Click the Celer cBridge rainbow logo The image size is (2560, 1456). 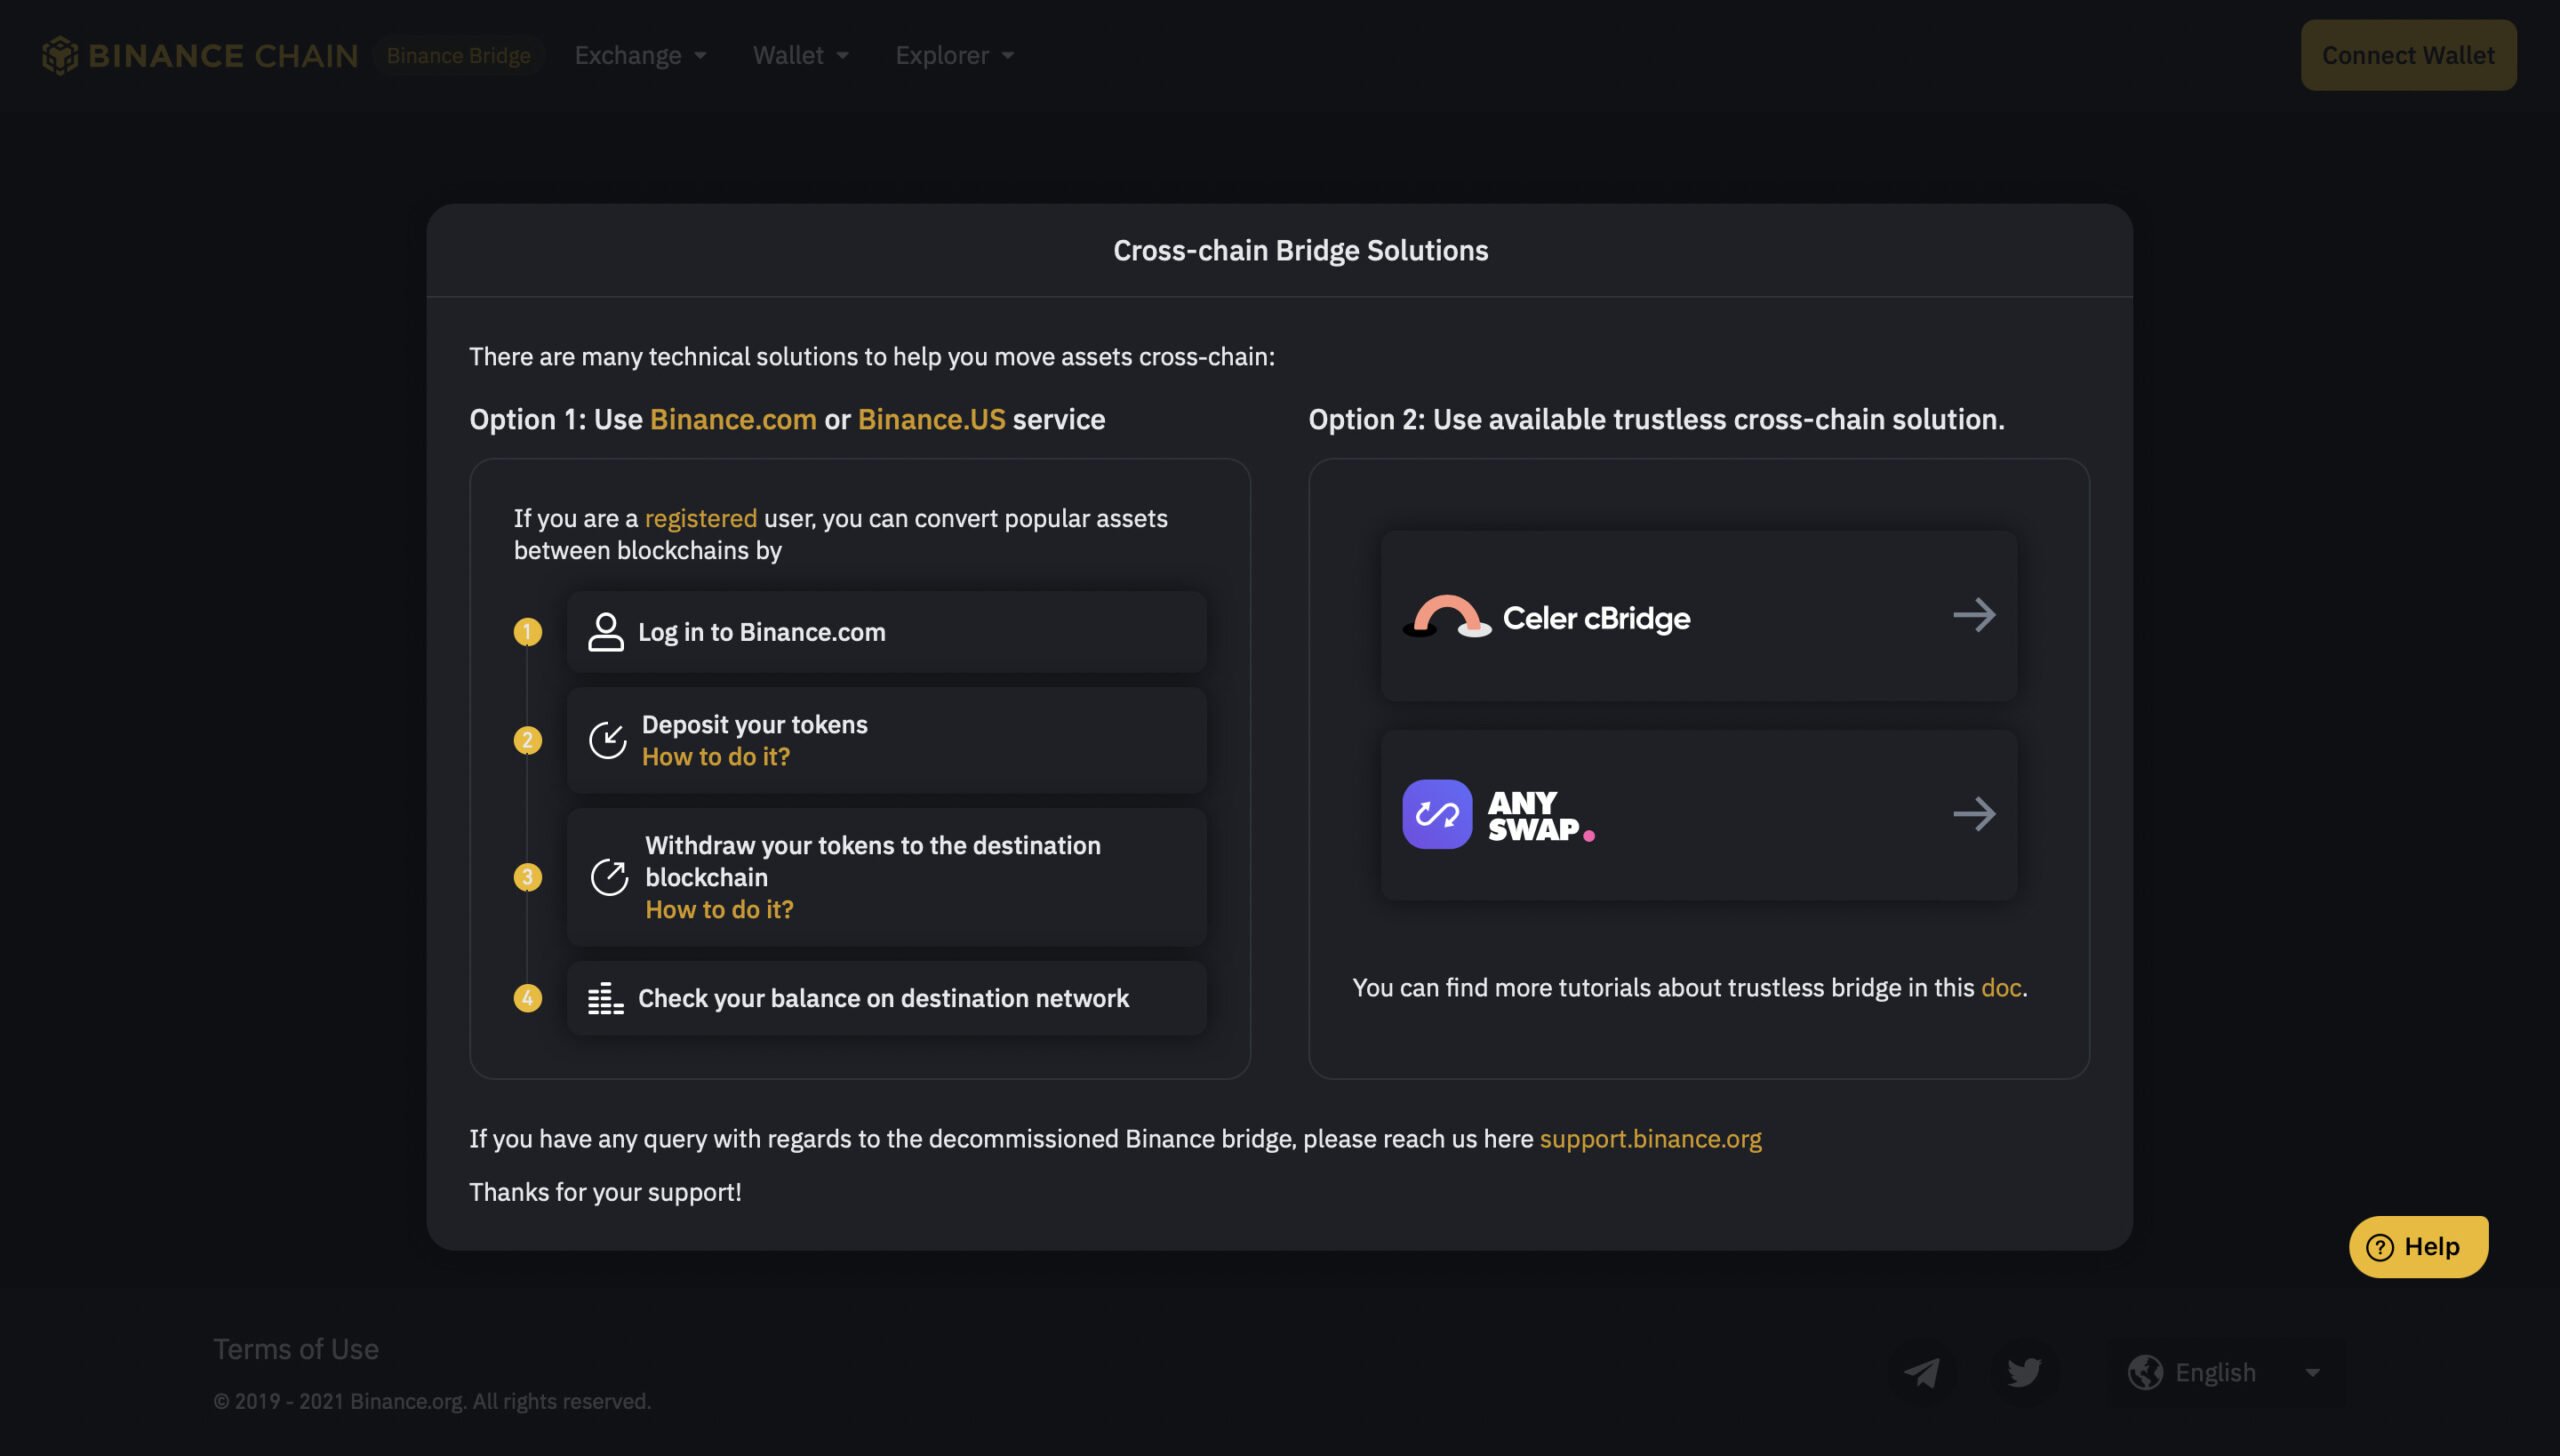coord(1446,616)
